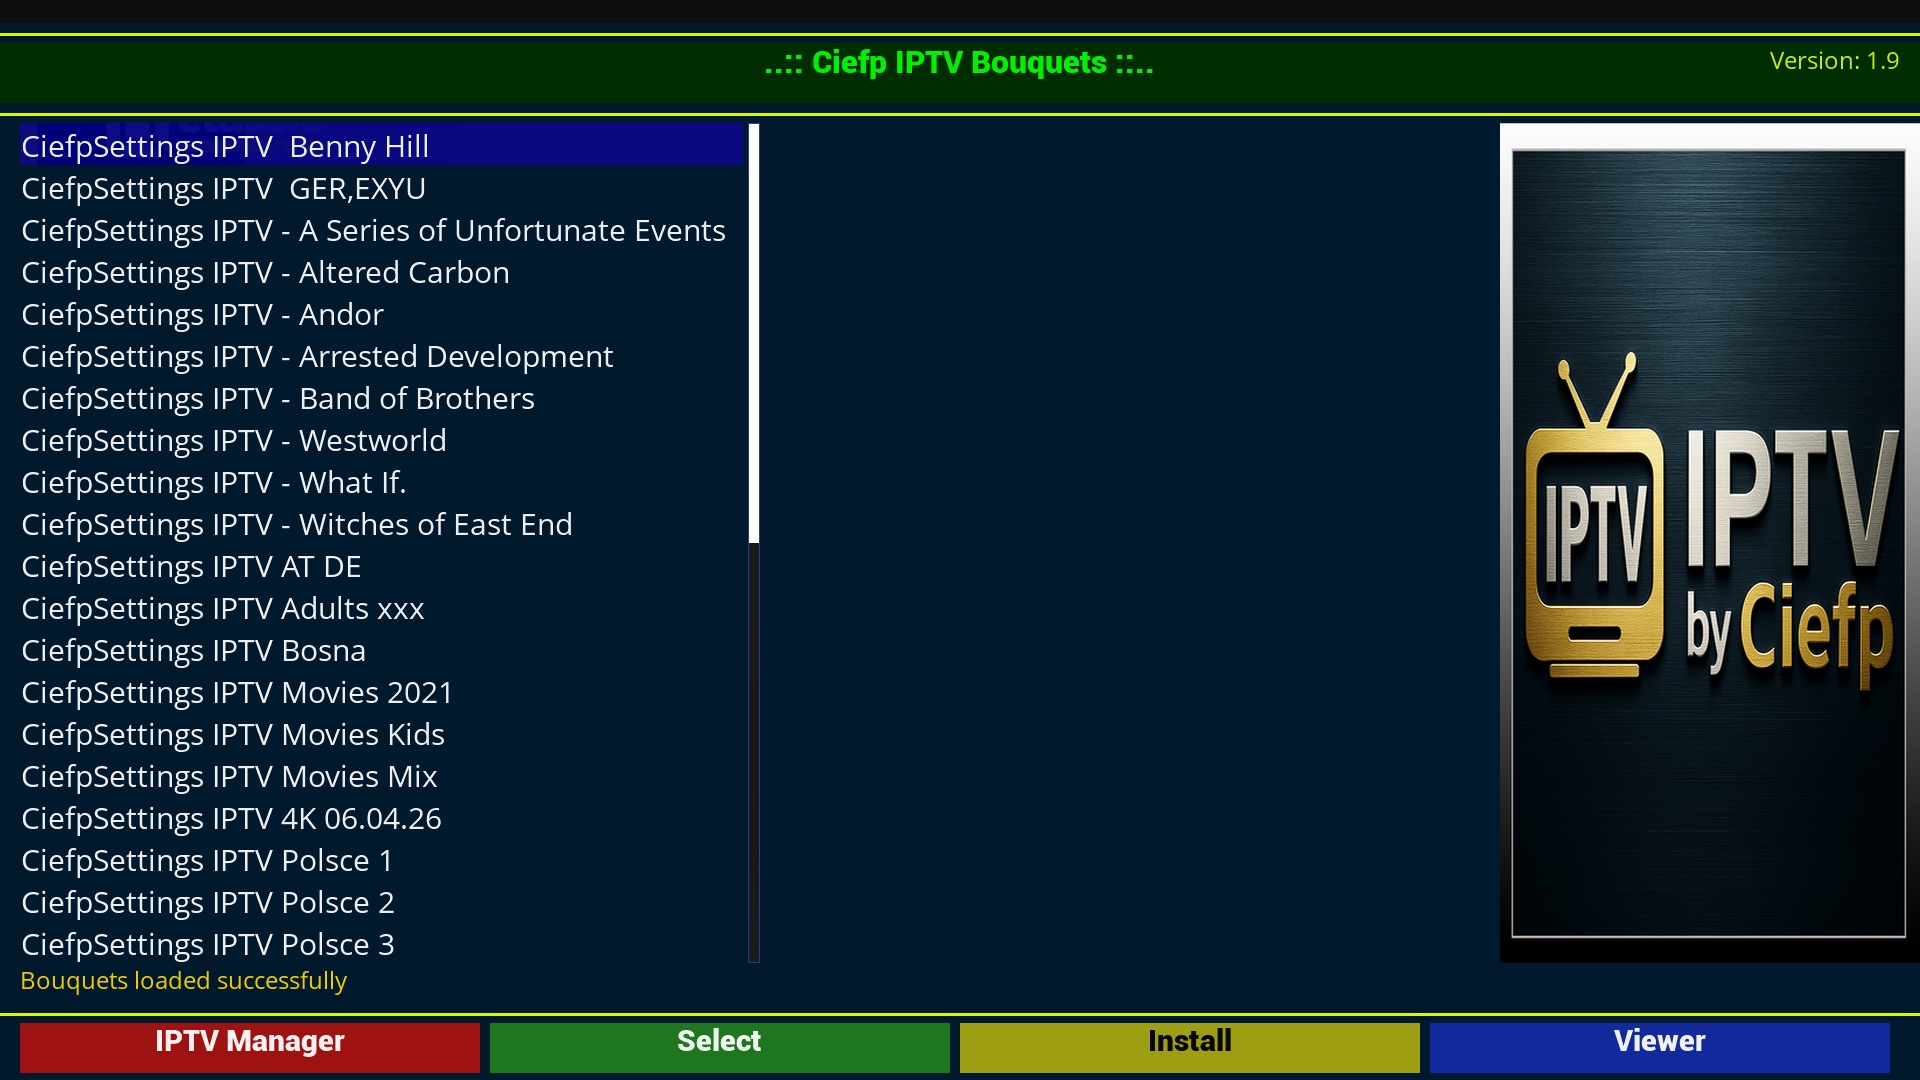Select the Westworld bouquet
1920x1080 pixels.
381,440
